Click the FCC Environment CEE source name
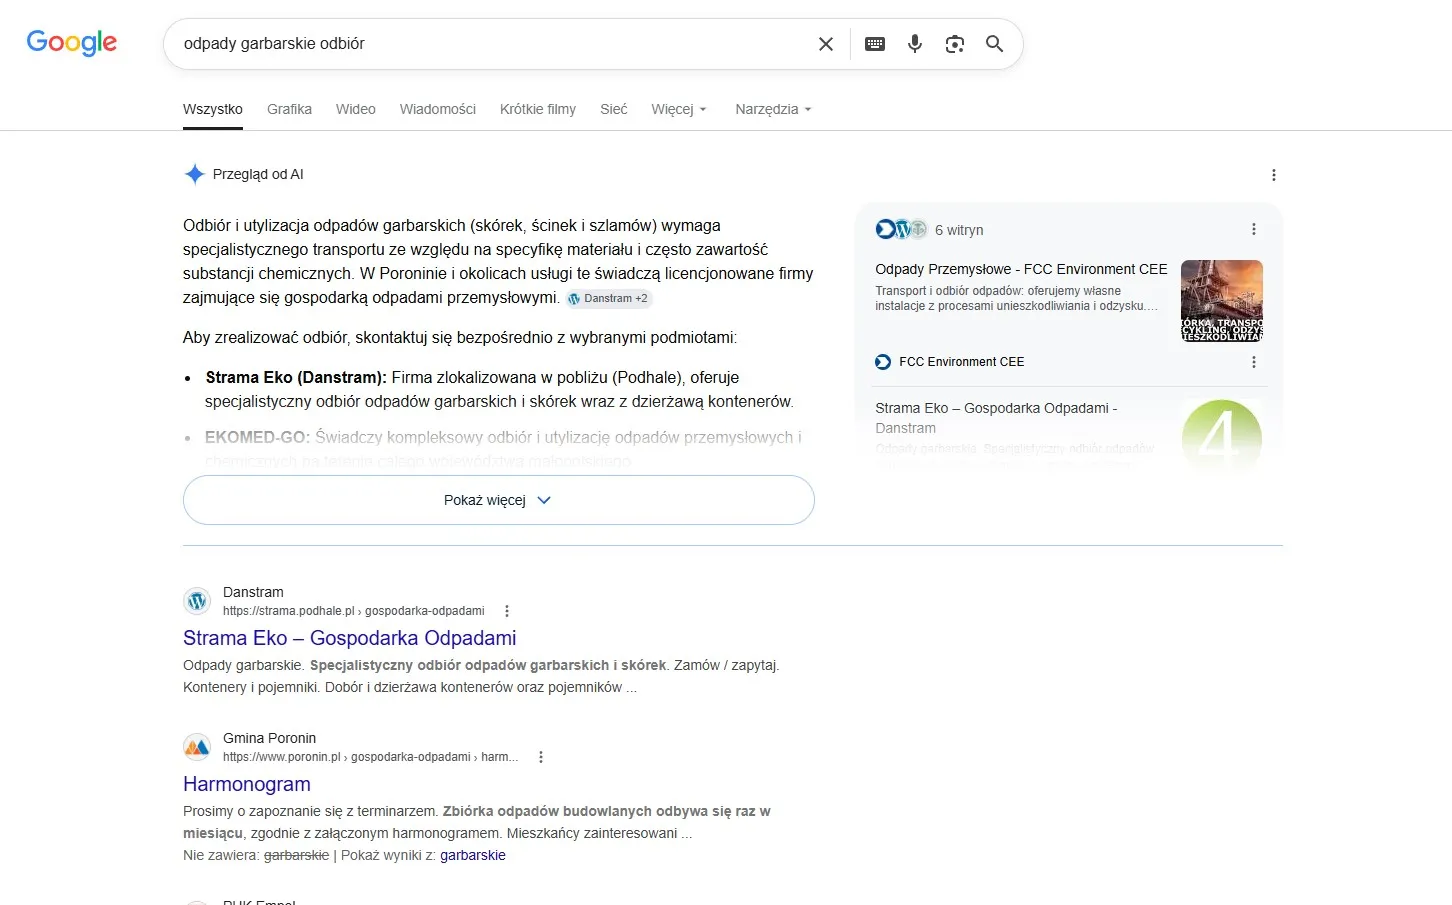This screenshot has width=1452, height=905. [x=962, y=362]
